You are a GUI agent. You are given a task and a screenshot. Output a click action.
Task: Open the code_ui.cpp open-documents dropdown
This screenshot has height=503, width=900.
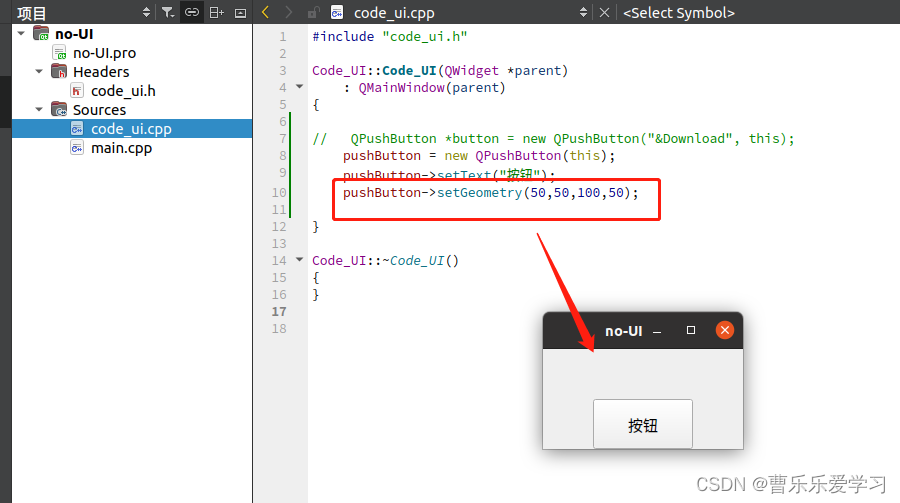coord(584,13)
